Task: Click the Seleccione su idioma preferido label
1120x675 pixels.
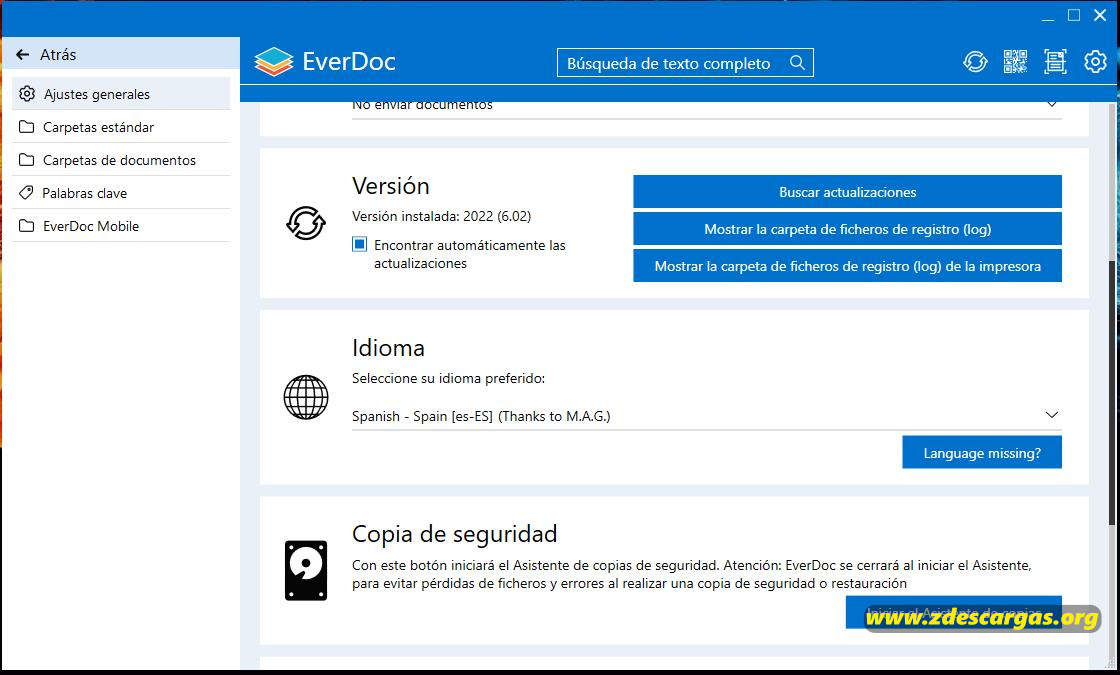Action: (448, 378)
